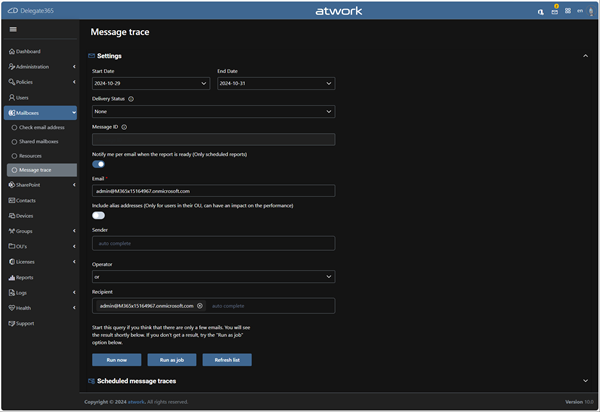The height and width of the screenshot is (412, 600).
Task: Focus the Sender auto complete field
Action: (214, 243)
